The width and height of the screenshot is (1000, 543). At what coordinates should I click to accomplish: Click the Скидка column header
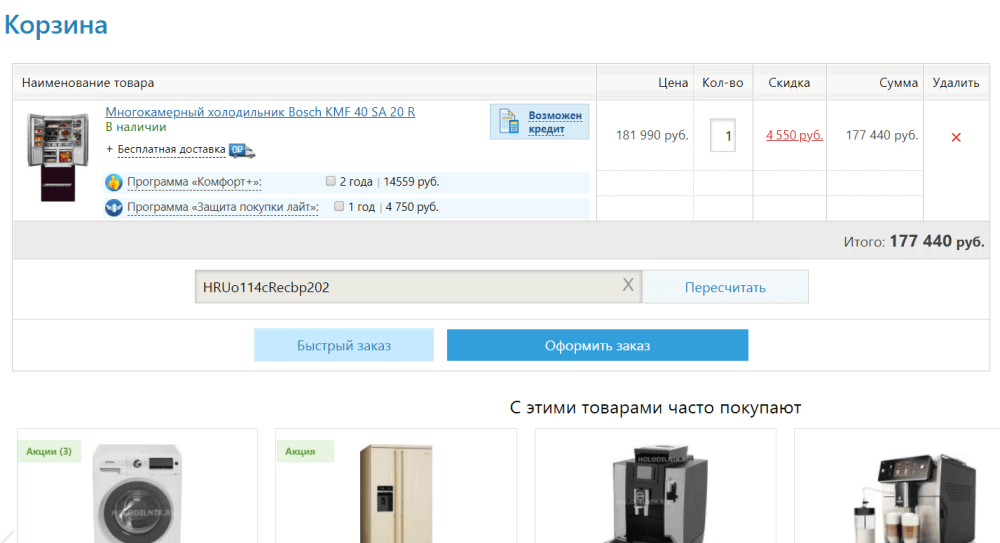789,83
